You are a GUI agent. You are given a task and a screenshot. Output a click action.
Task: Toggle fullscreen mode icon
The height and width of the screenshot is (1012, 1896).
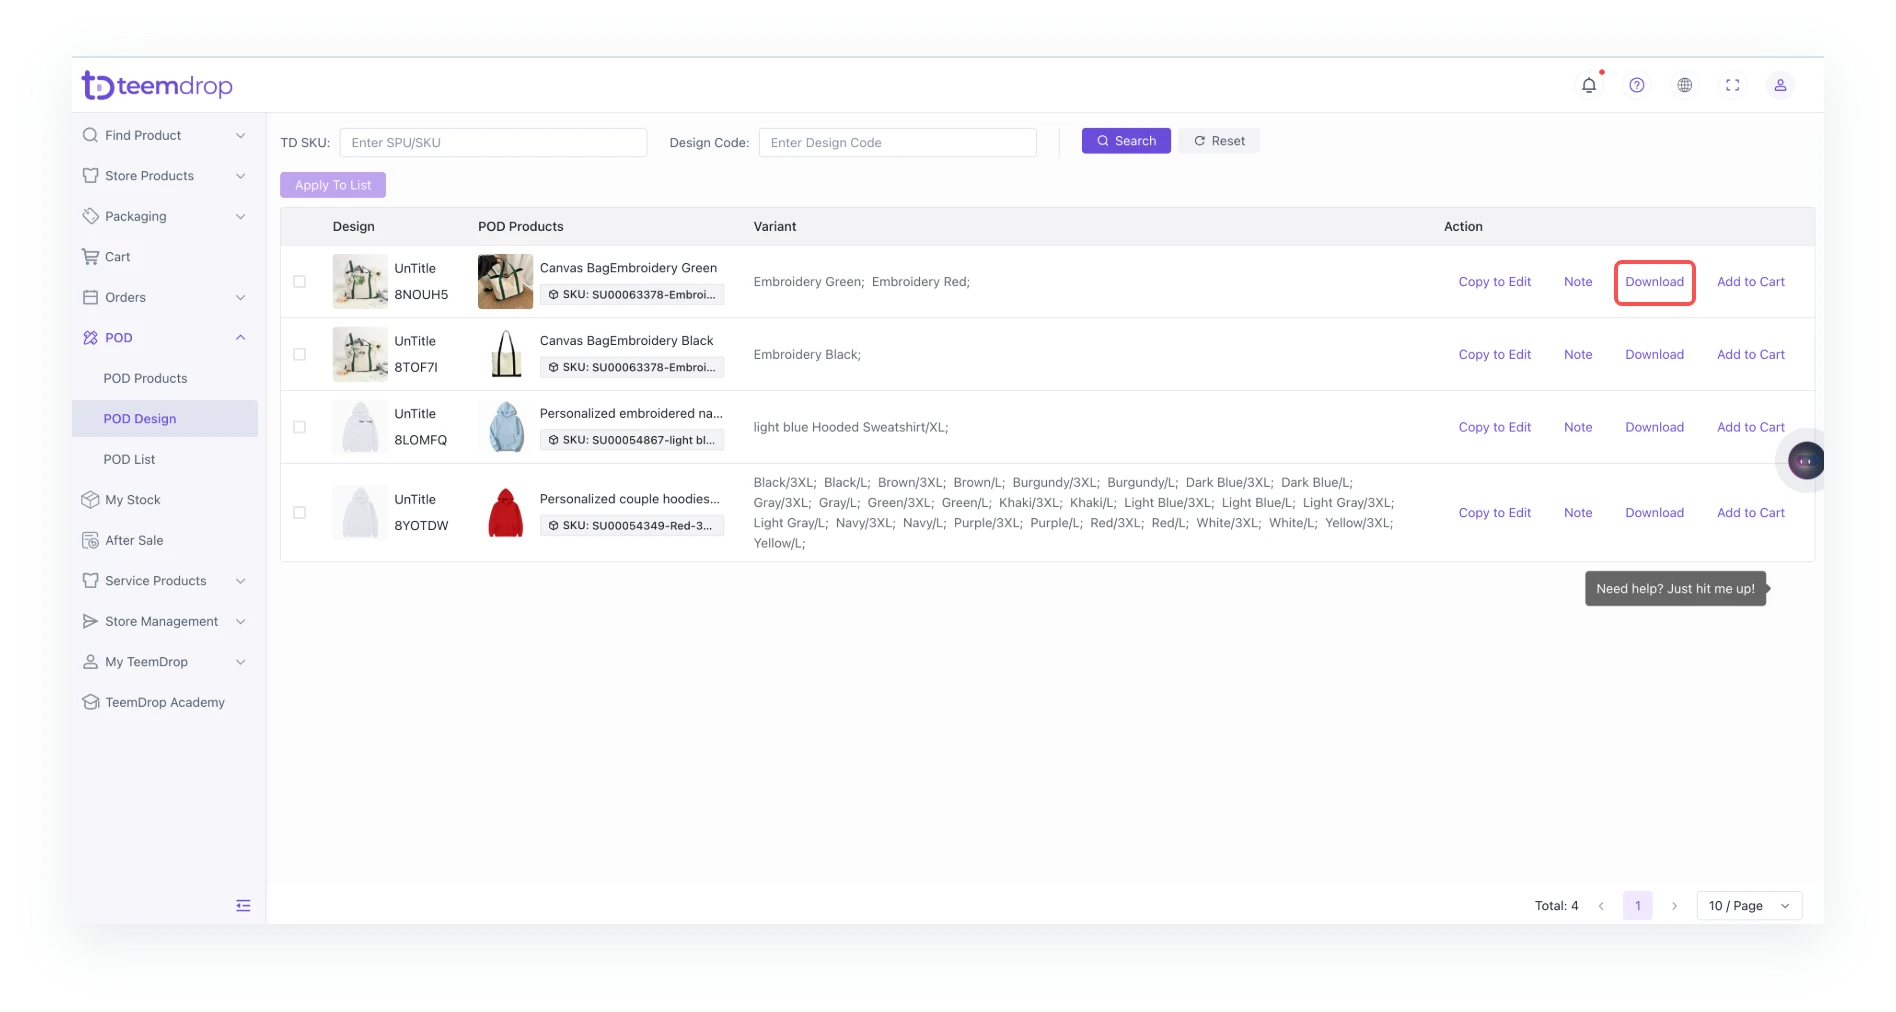tap(1732, 86)
